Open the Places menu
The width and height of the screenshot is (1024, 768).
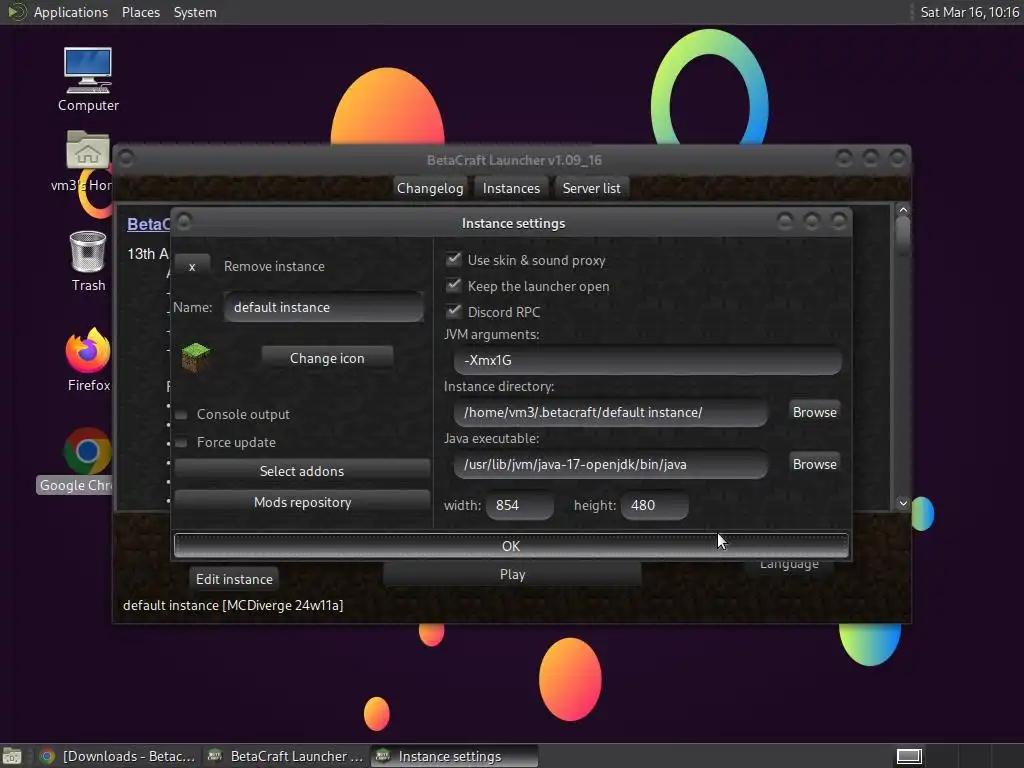[x=140, y=12]
